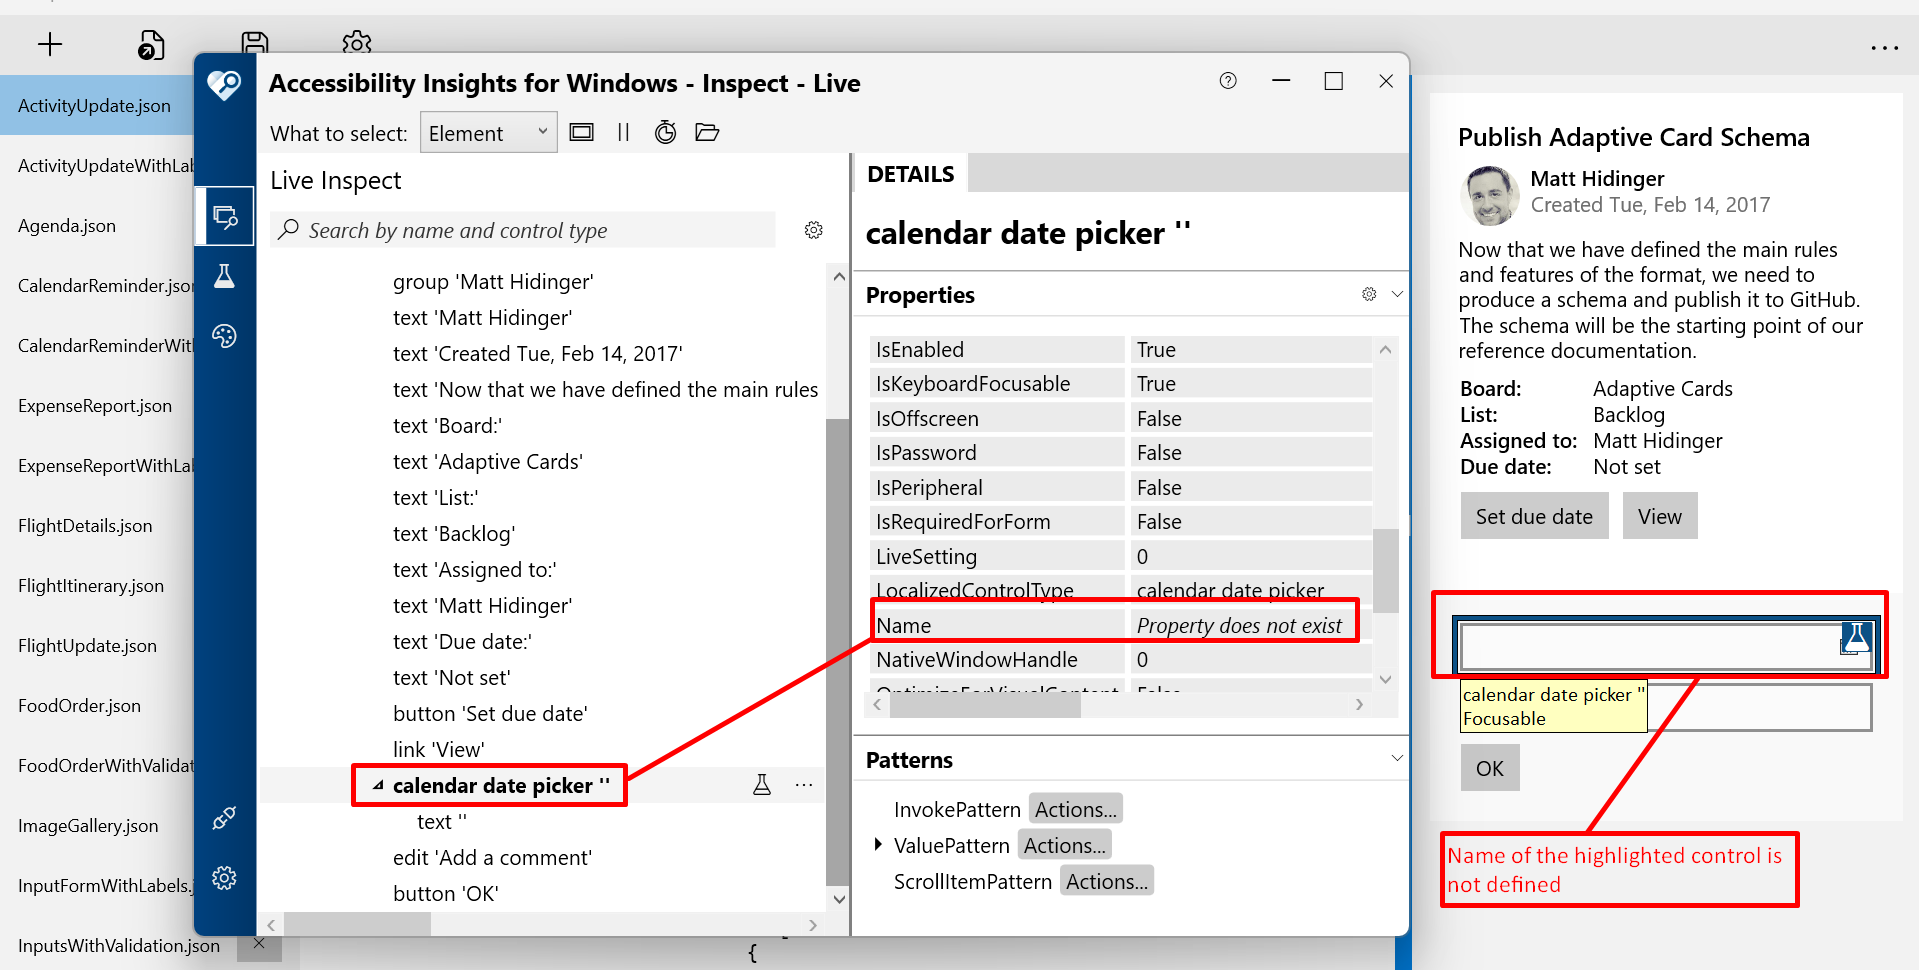Viewport: 1919px width, 970px height.
Task: Click the OK button in the adaptive card
Action: tap(1489, 767)
